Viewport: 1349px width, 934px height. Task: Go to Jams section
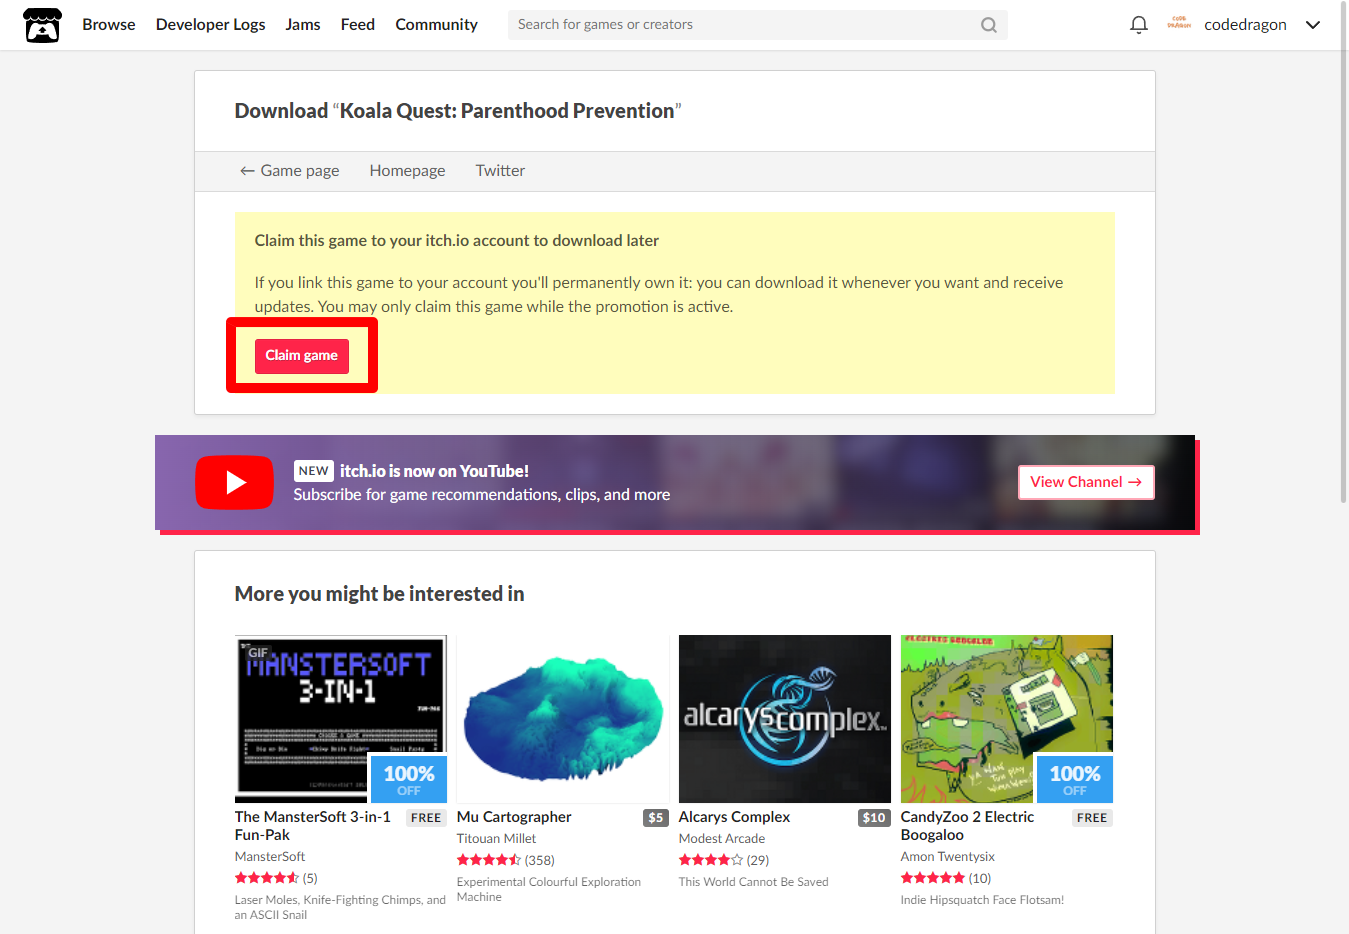click(x=303, y=25)
